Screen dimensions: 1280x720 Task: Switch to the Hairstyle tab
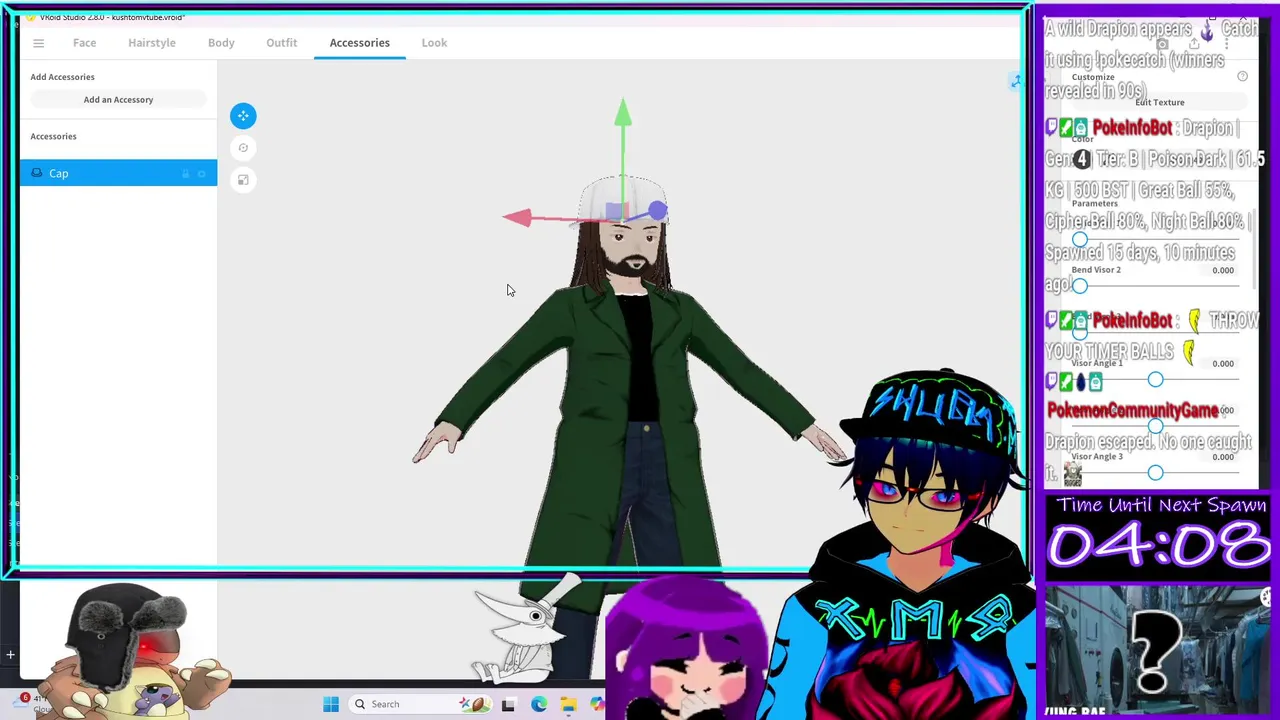pos(152,43)
